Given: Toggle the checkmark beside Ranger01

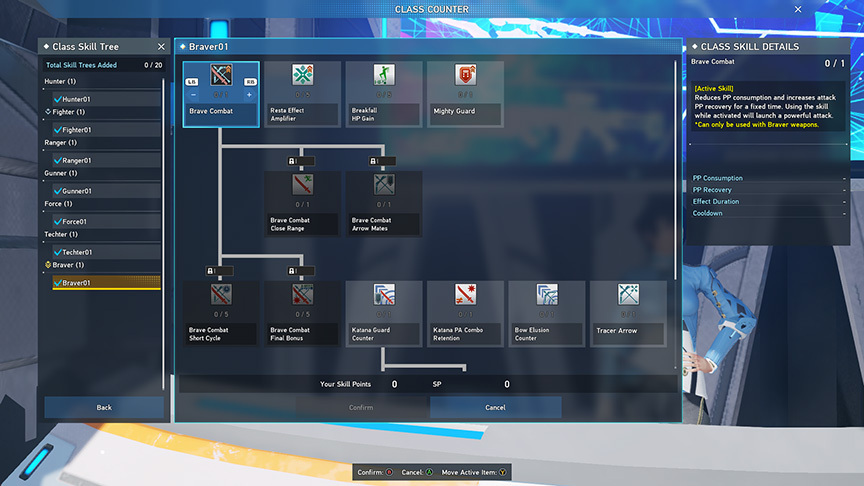Looking at the screenshot, I should point(57,160).
